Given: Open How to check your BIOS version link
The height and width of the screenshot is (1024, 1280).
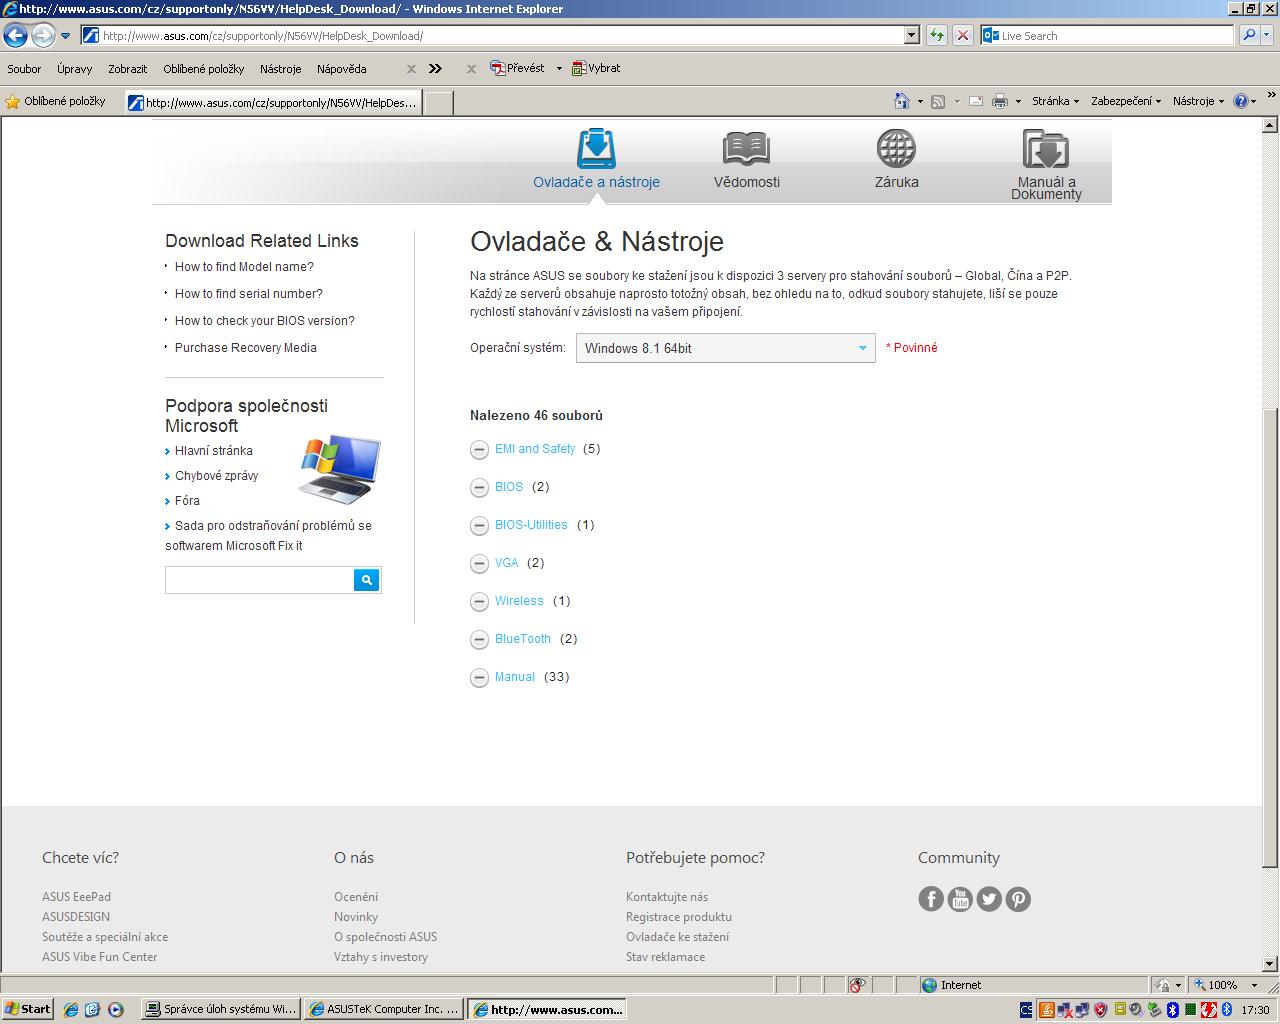Looking at the screenshot, I should (265, 321).
